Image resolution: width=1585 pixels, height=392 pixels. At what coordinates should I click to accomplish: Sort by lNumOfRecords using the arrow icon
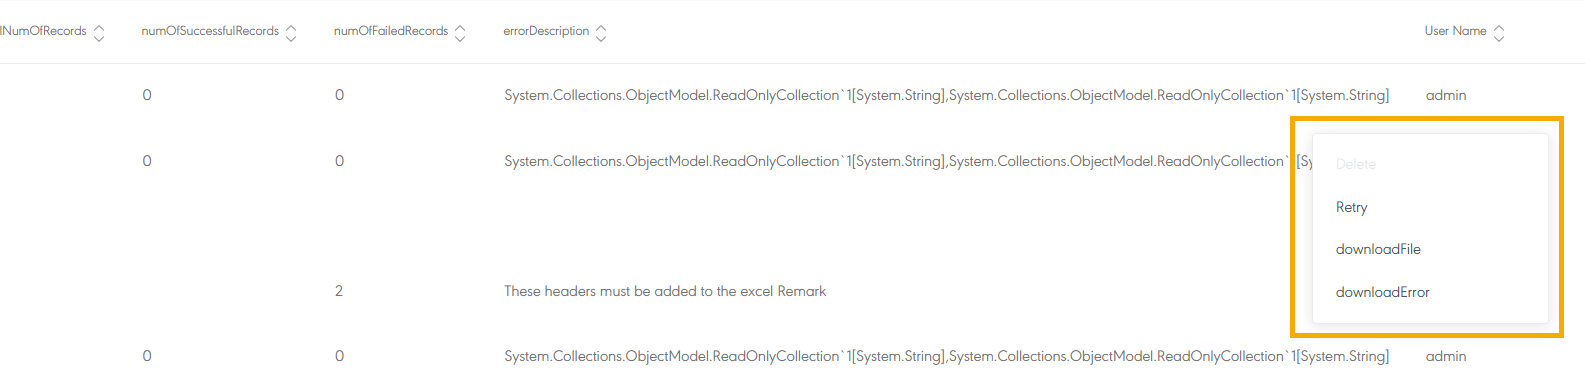[x=99, y=33]
